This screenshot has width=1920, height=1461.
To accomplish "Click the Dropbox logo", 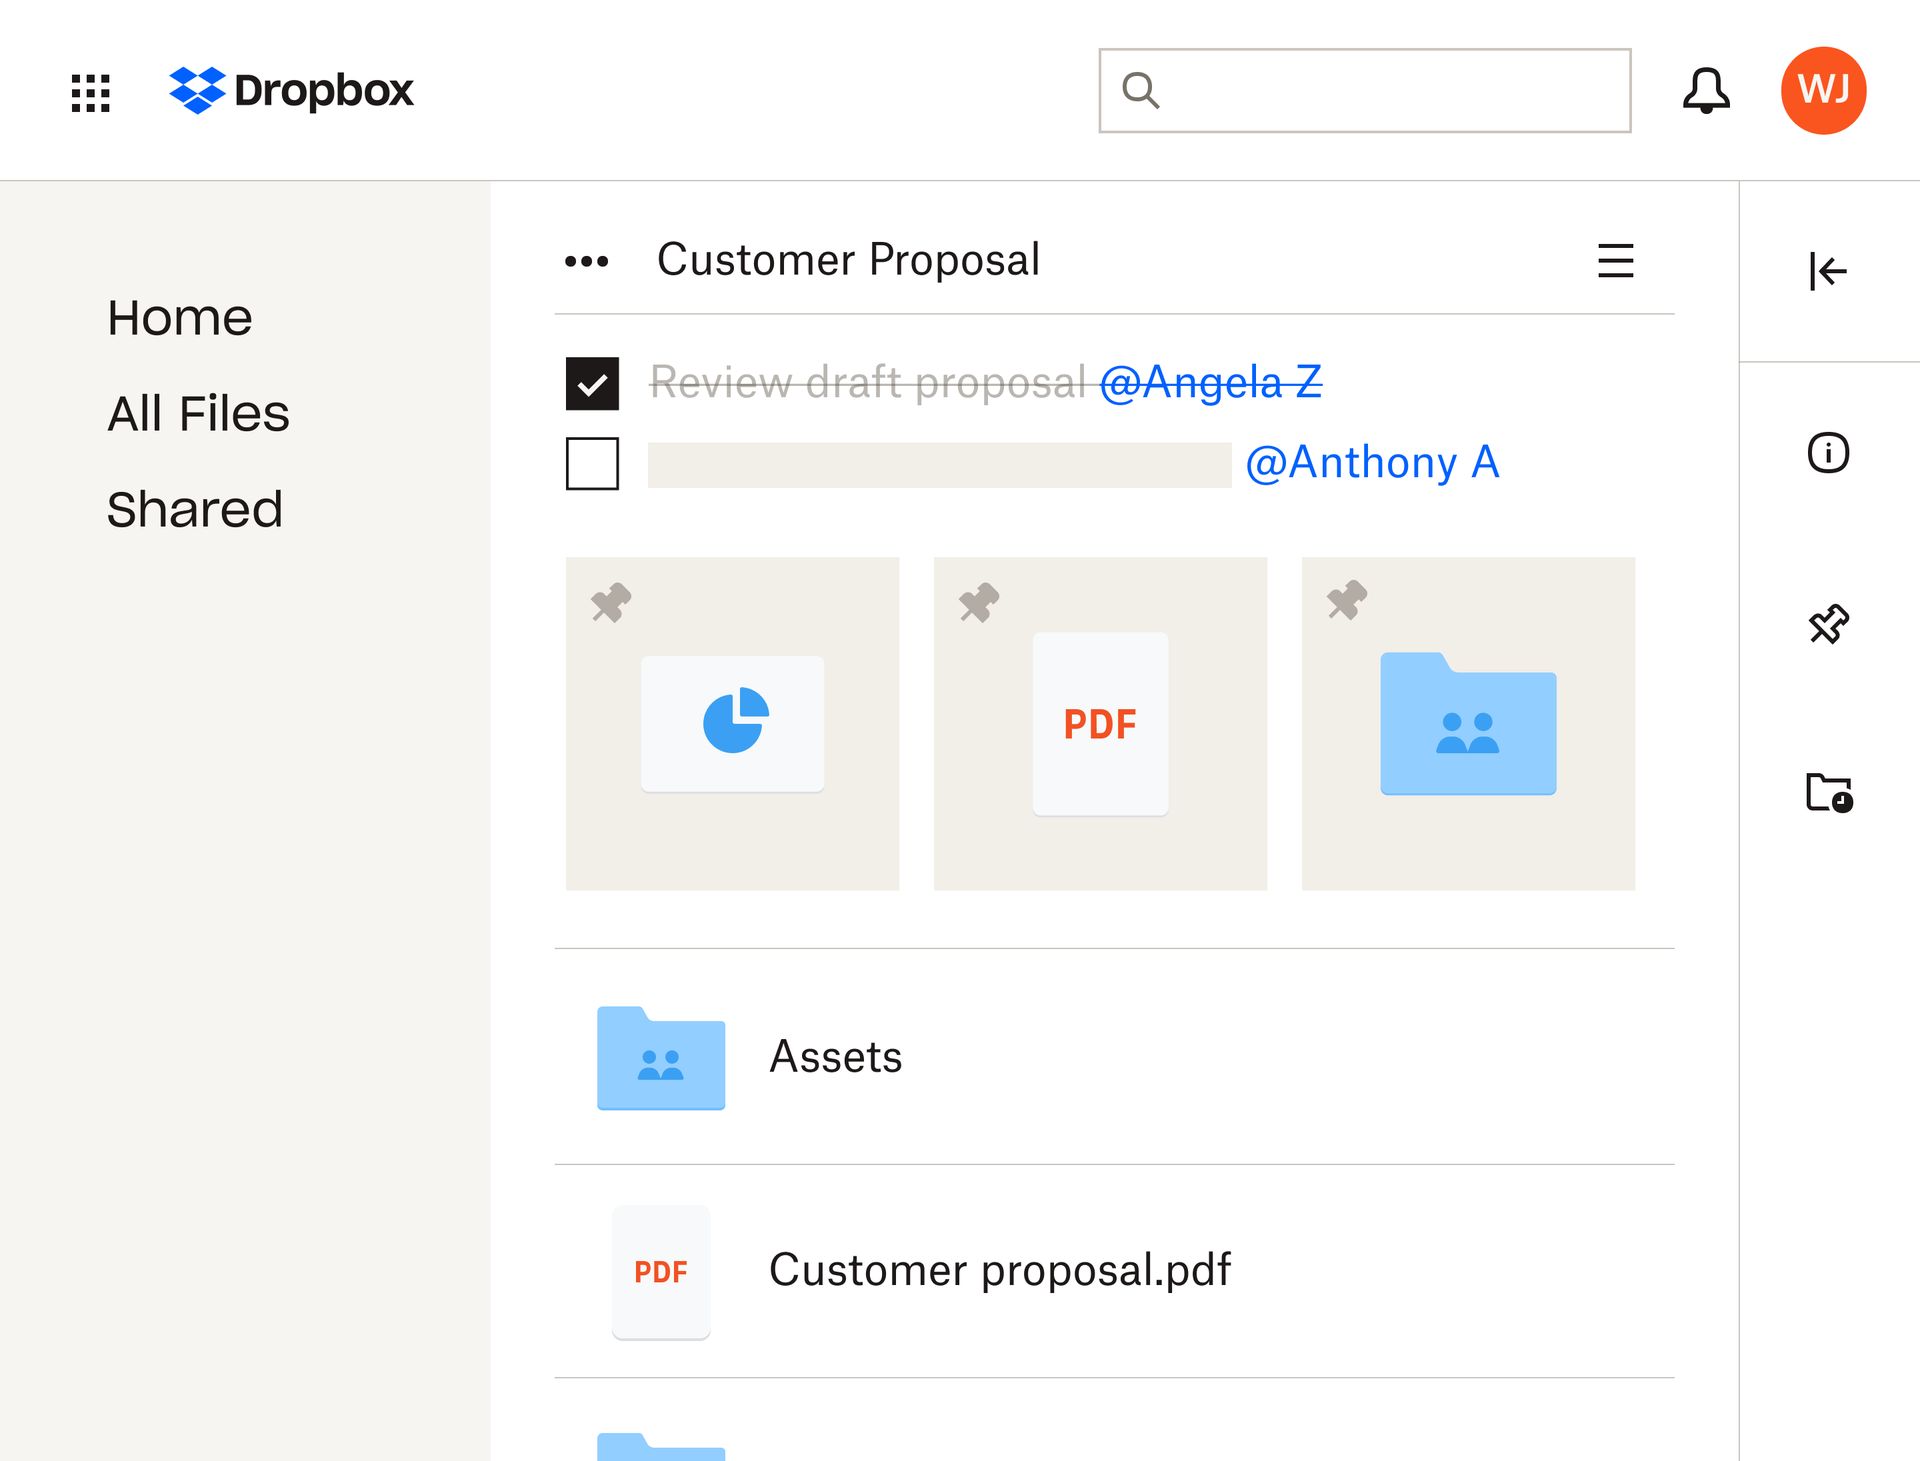I will click(x=293, y=91).
